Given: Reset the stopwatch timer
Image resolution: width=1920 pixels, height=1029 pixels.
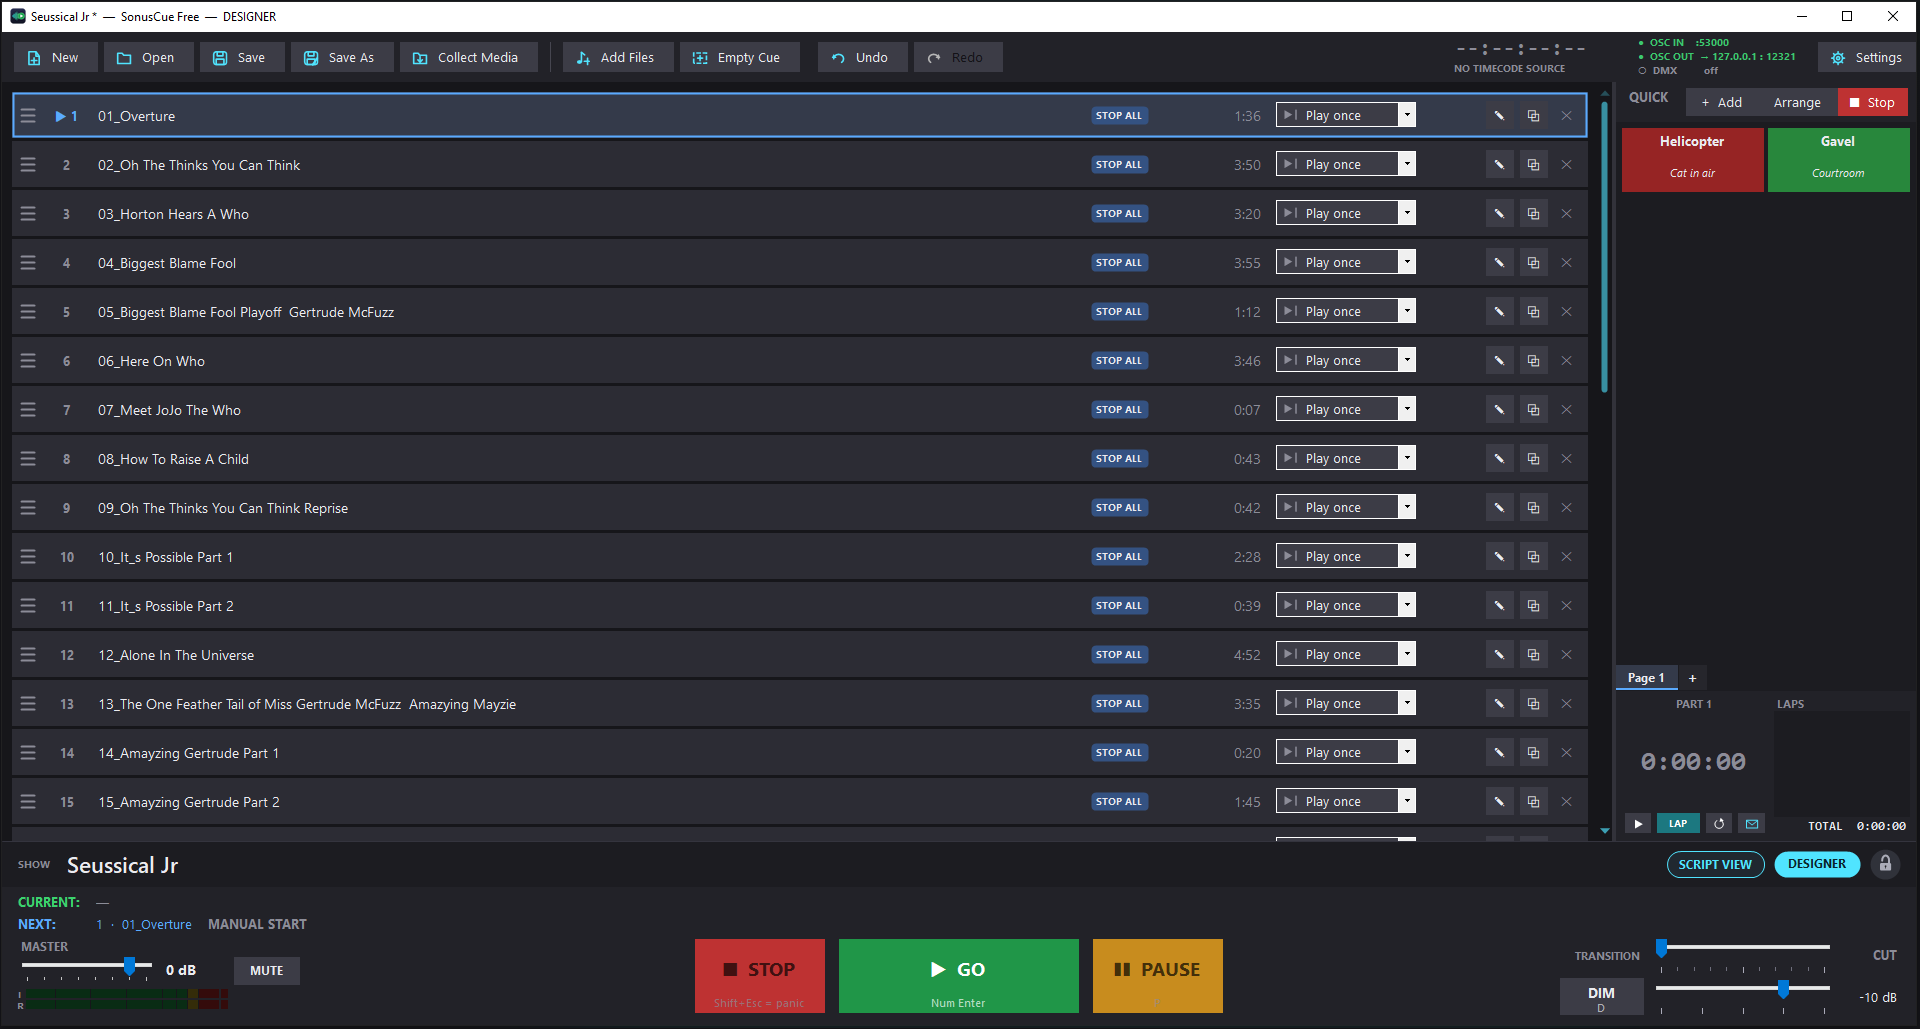Looking at the screenshot, I should tap(1719, 824).
